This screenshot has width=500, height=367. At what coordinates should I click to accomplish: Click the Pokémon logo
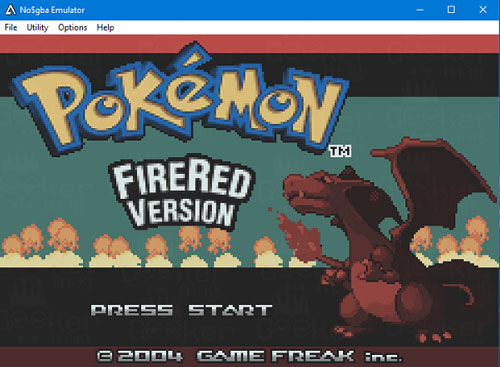pyautogui.click(x=180, y=100)
